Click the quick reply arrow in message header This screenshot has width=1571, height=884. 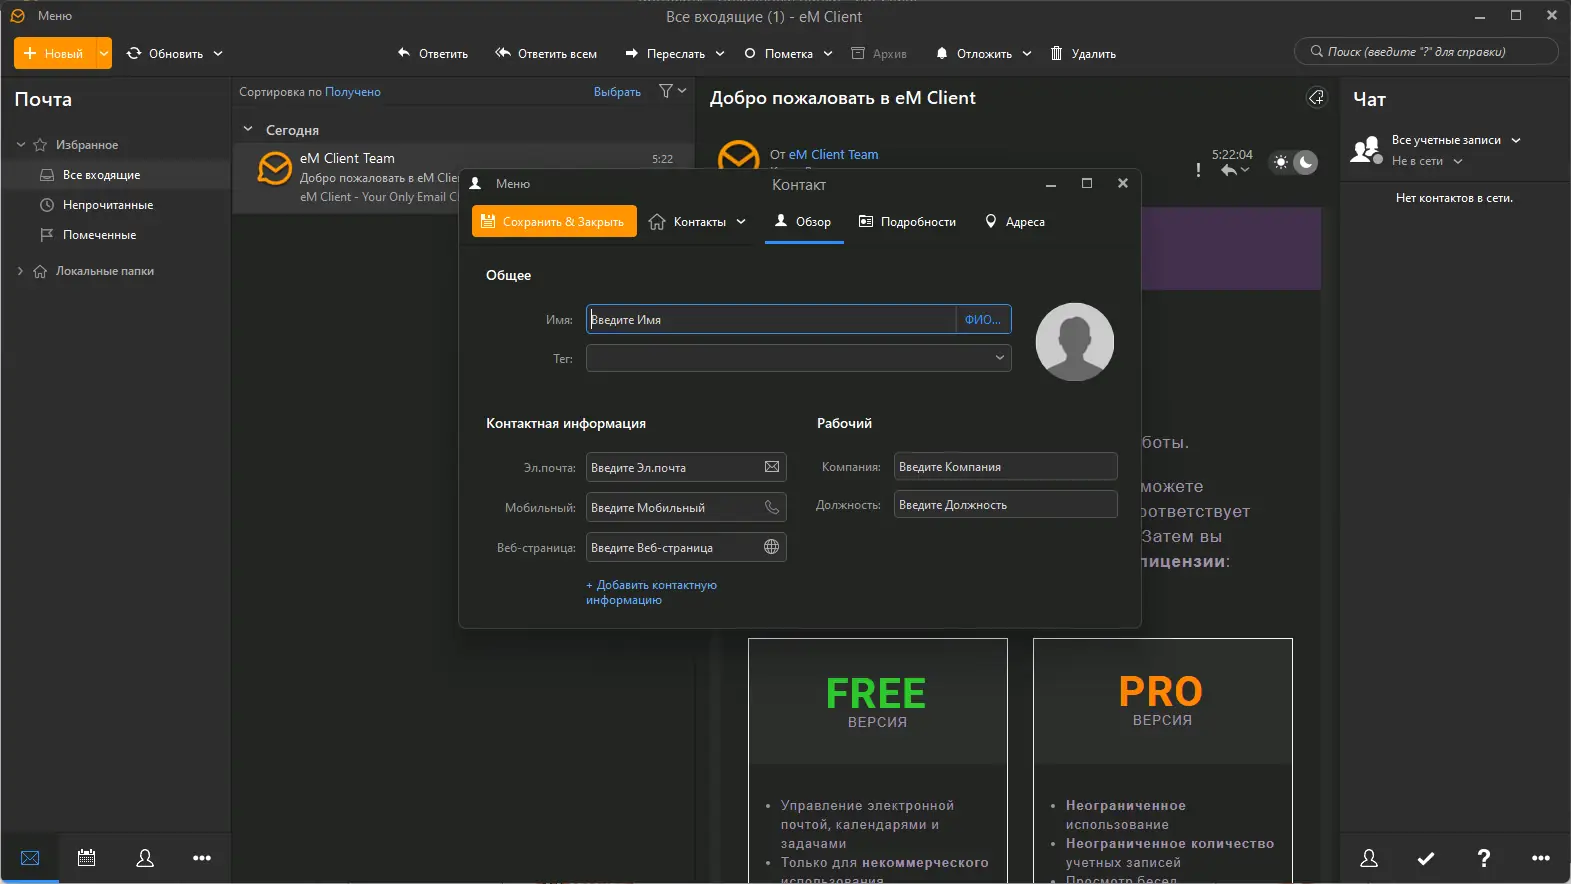point(1229,170)
